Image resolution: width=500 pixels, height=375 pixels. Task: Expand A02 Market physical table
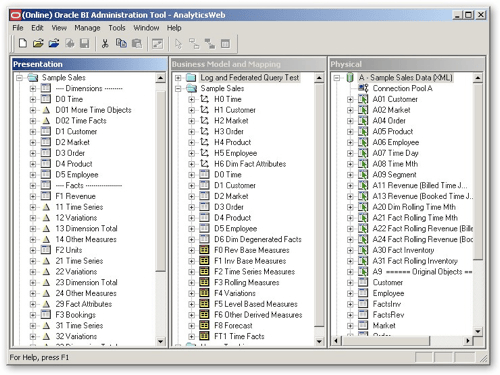pyautogui.click(x=350, y=110)
